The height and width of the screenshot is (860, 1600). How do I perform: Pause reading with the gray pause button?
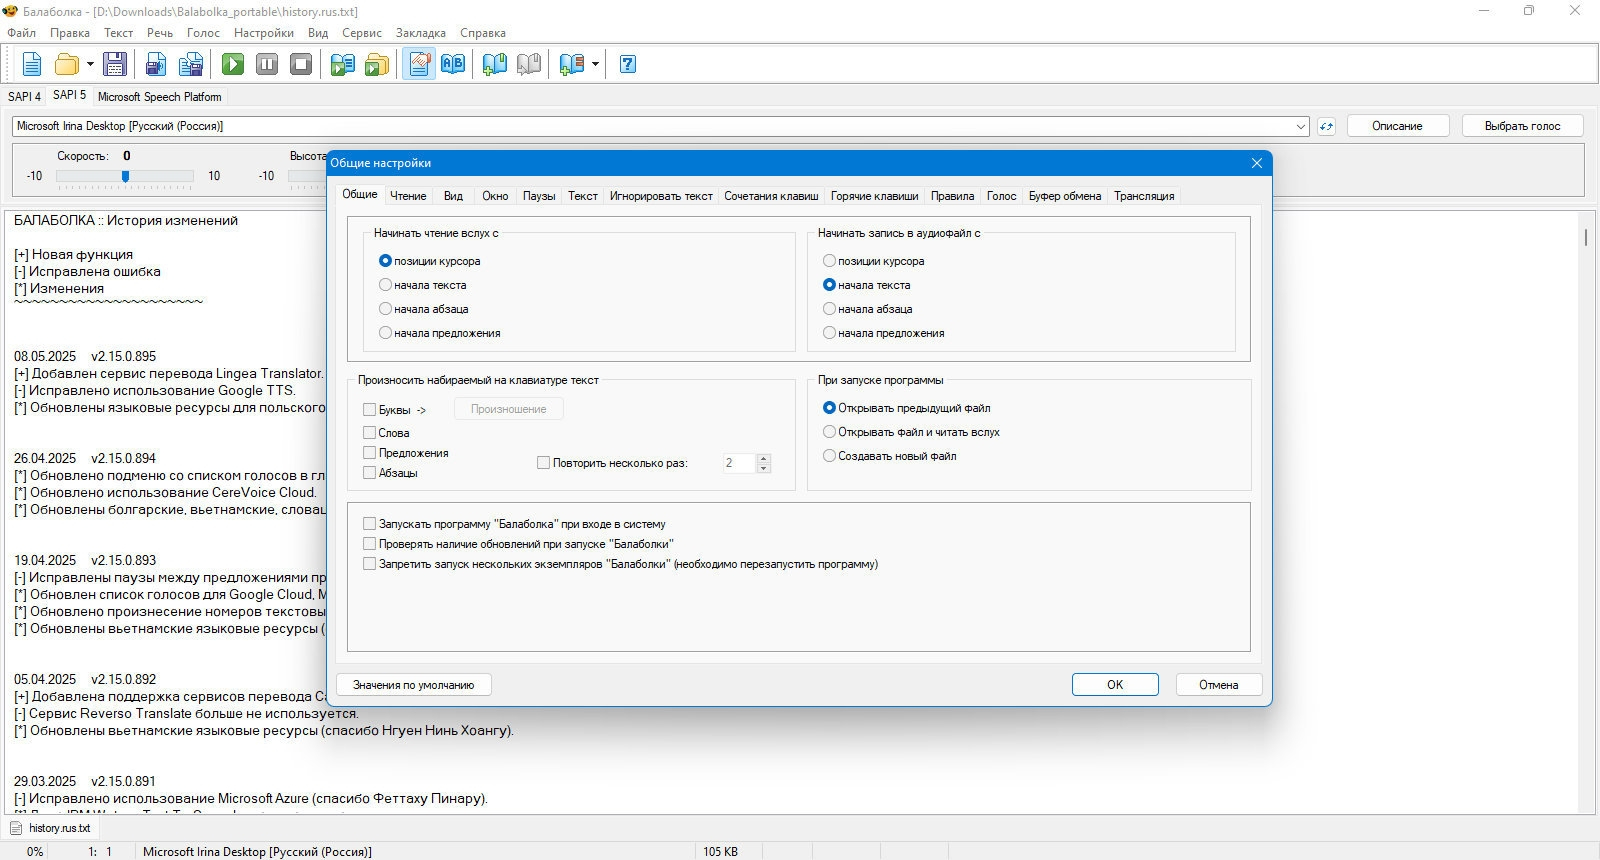pyautogui.click(x=267, y=65)
